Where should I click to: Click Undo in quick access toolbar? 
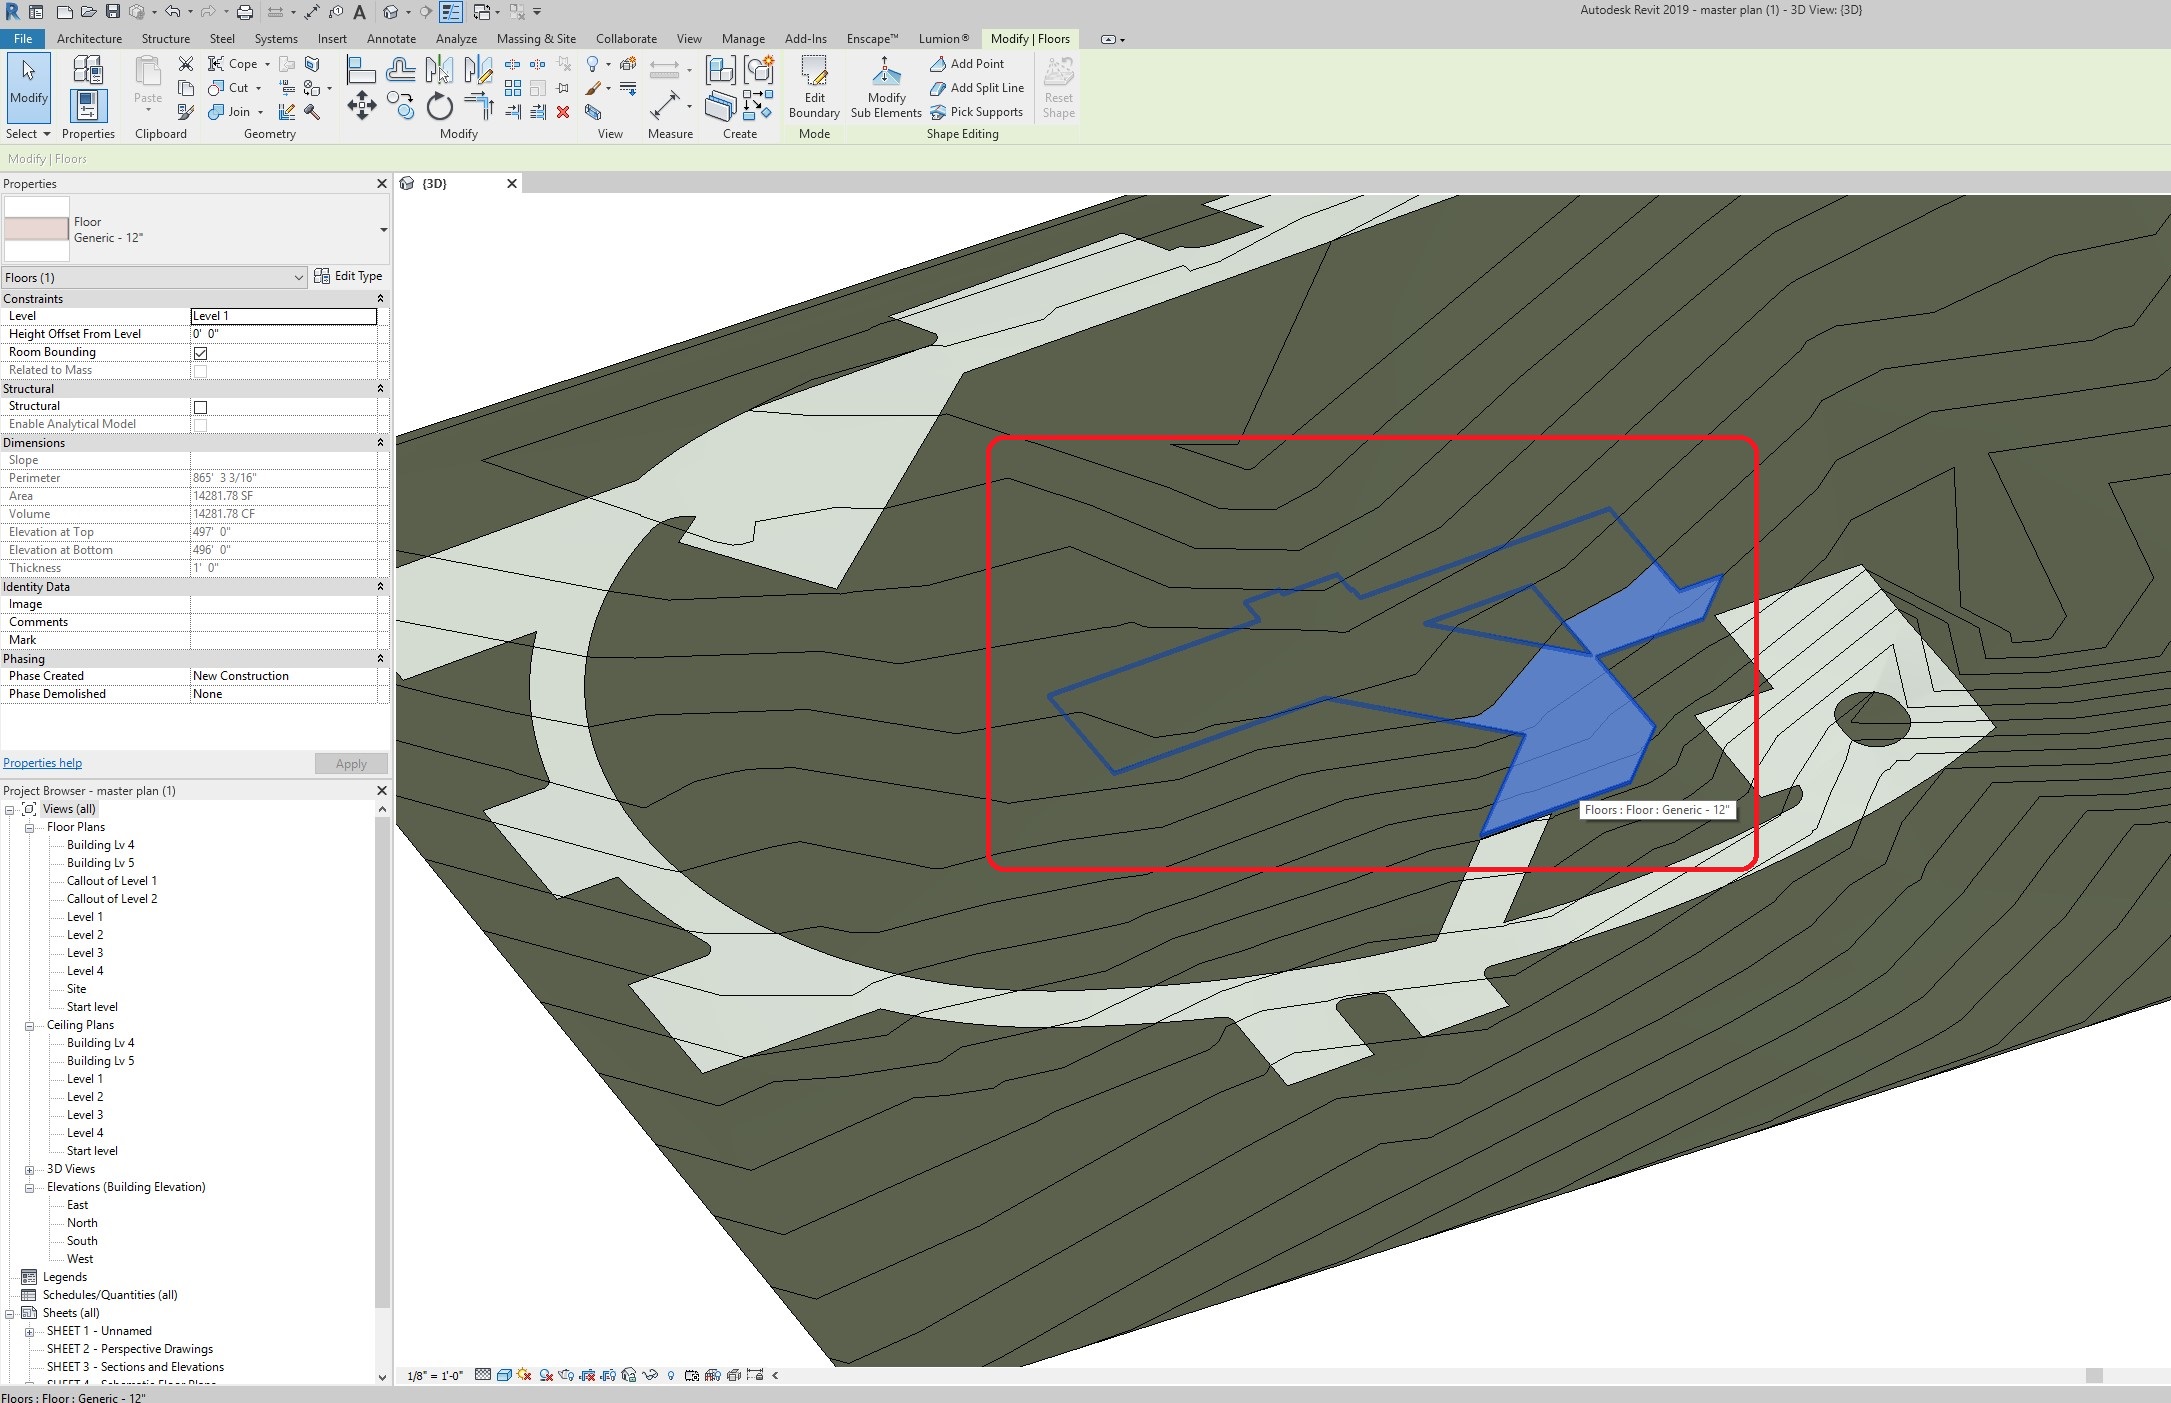[x=172, y=12]
